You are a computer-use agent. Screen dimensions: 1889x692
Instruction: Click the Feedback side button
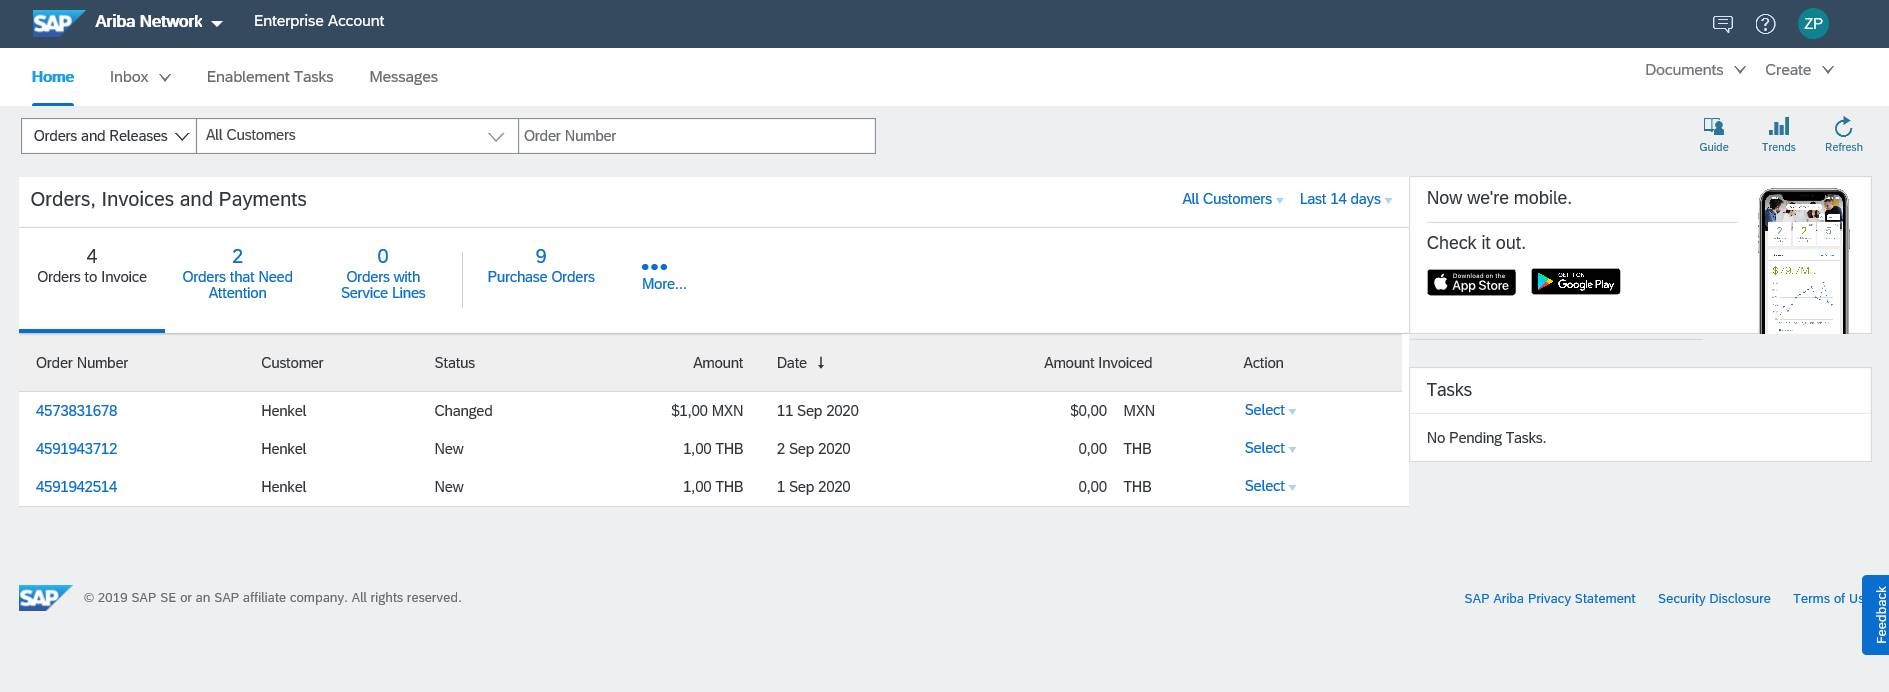pos(1875,615)
